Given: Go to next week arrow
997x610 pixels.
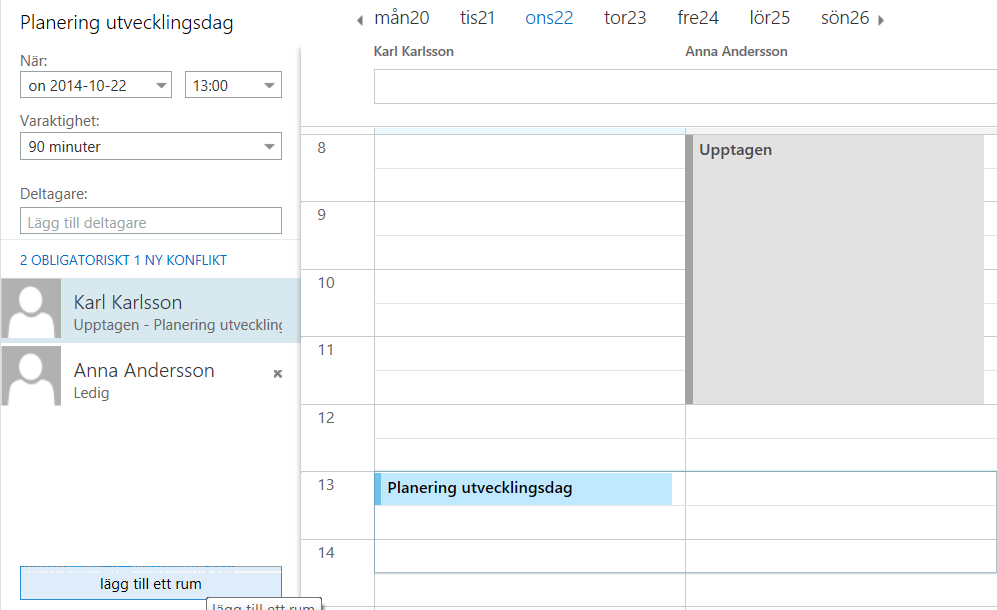Looking at the screenshot, I should (x=881, y=20).
